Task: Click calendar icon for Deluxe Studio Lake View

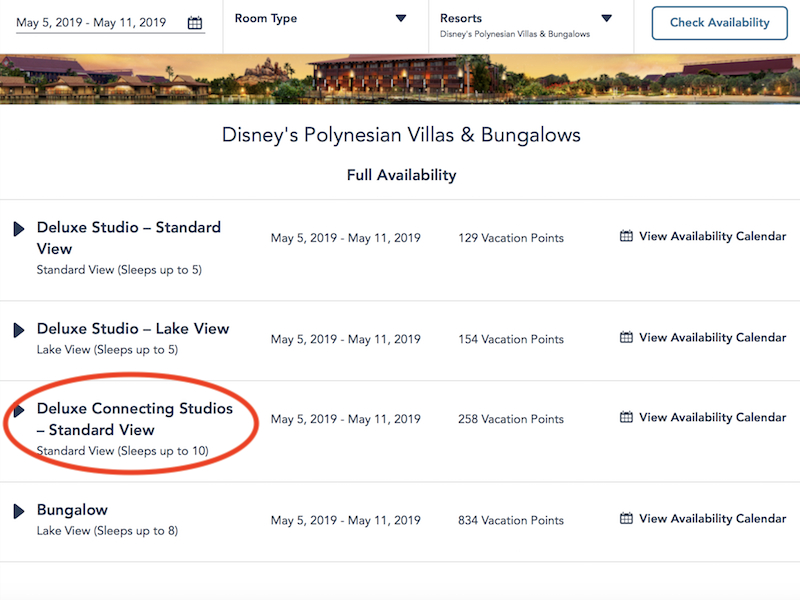Action: (x=626, y=337)
